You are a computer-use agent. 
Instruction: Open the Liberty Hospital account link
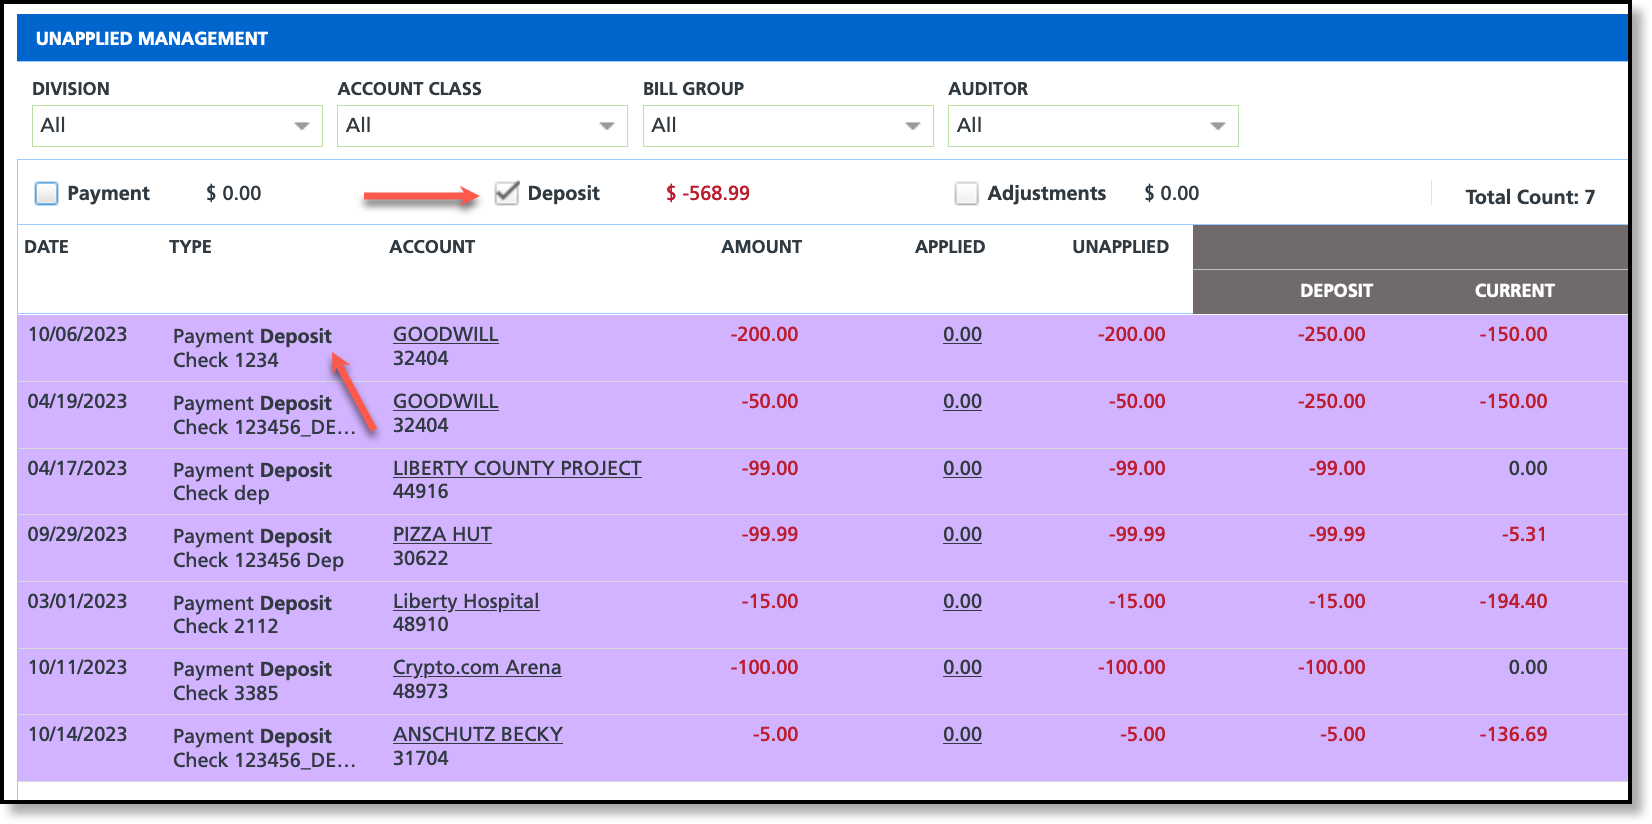click(x=466, y=602)
